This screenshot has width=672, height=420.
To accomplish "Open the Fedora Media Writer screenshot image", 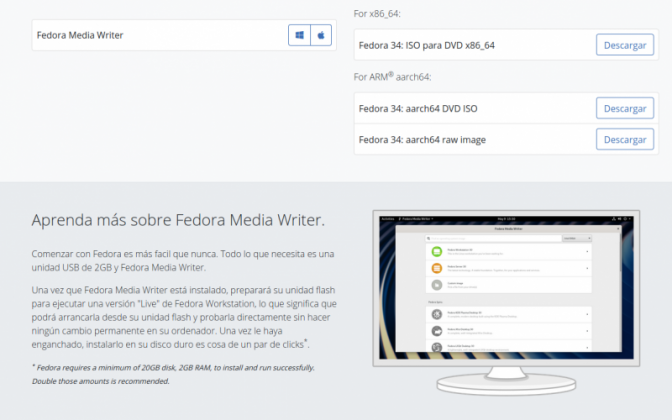I will [x=506, y=302].
